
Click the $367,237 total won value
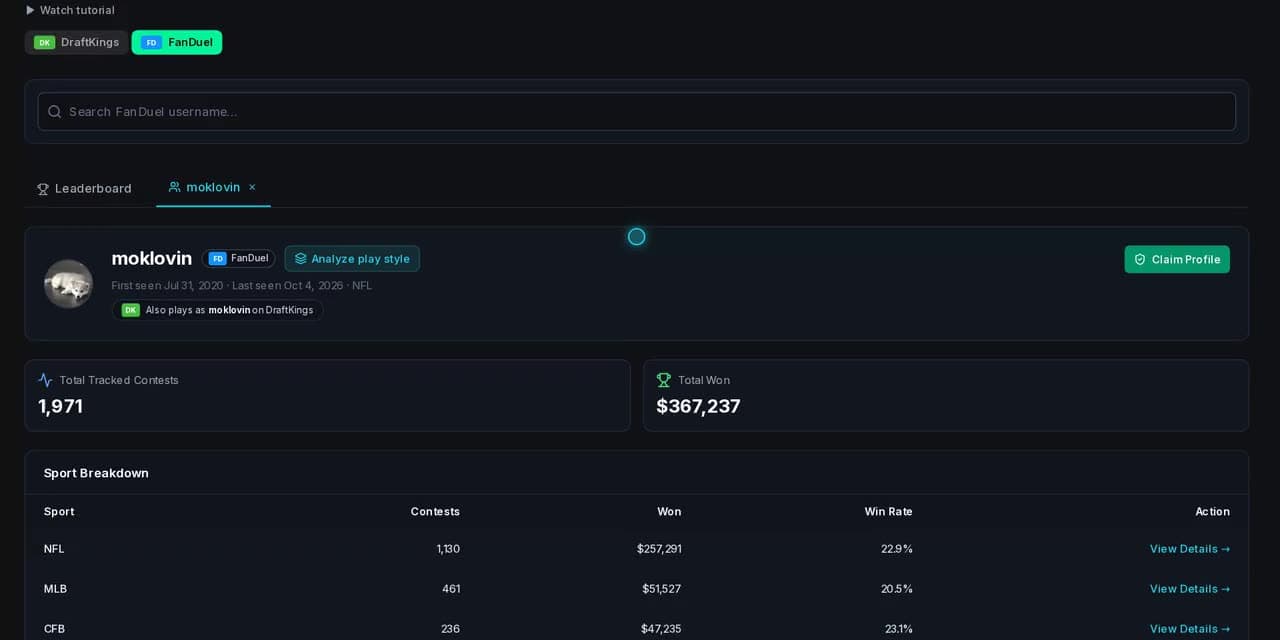[698, 406]
